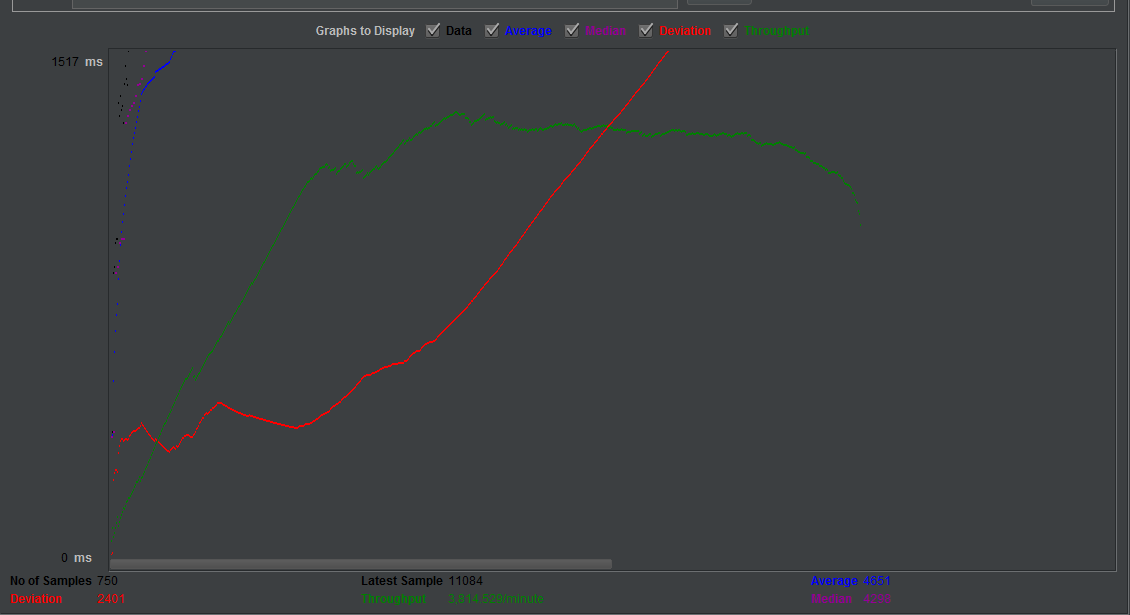Click the 'No of Samples' label
Viewport: 1130px width, 615px height.
pyautogui.click(x=50, y=581)
